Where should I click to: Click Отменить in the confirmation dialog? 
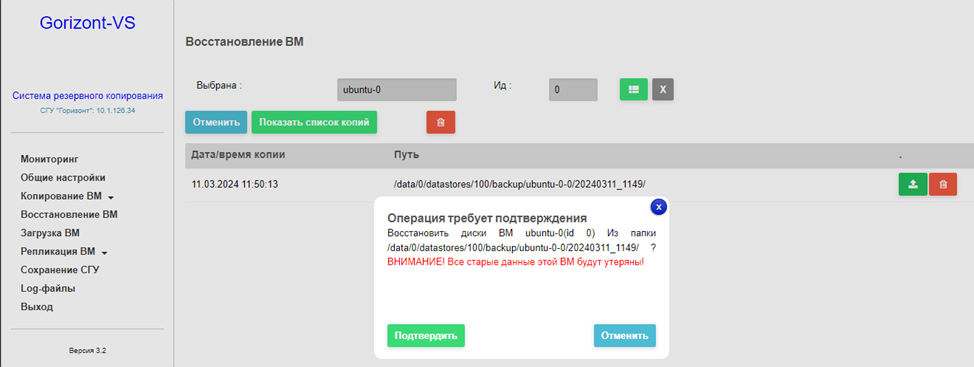pos(625,335)
